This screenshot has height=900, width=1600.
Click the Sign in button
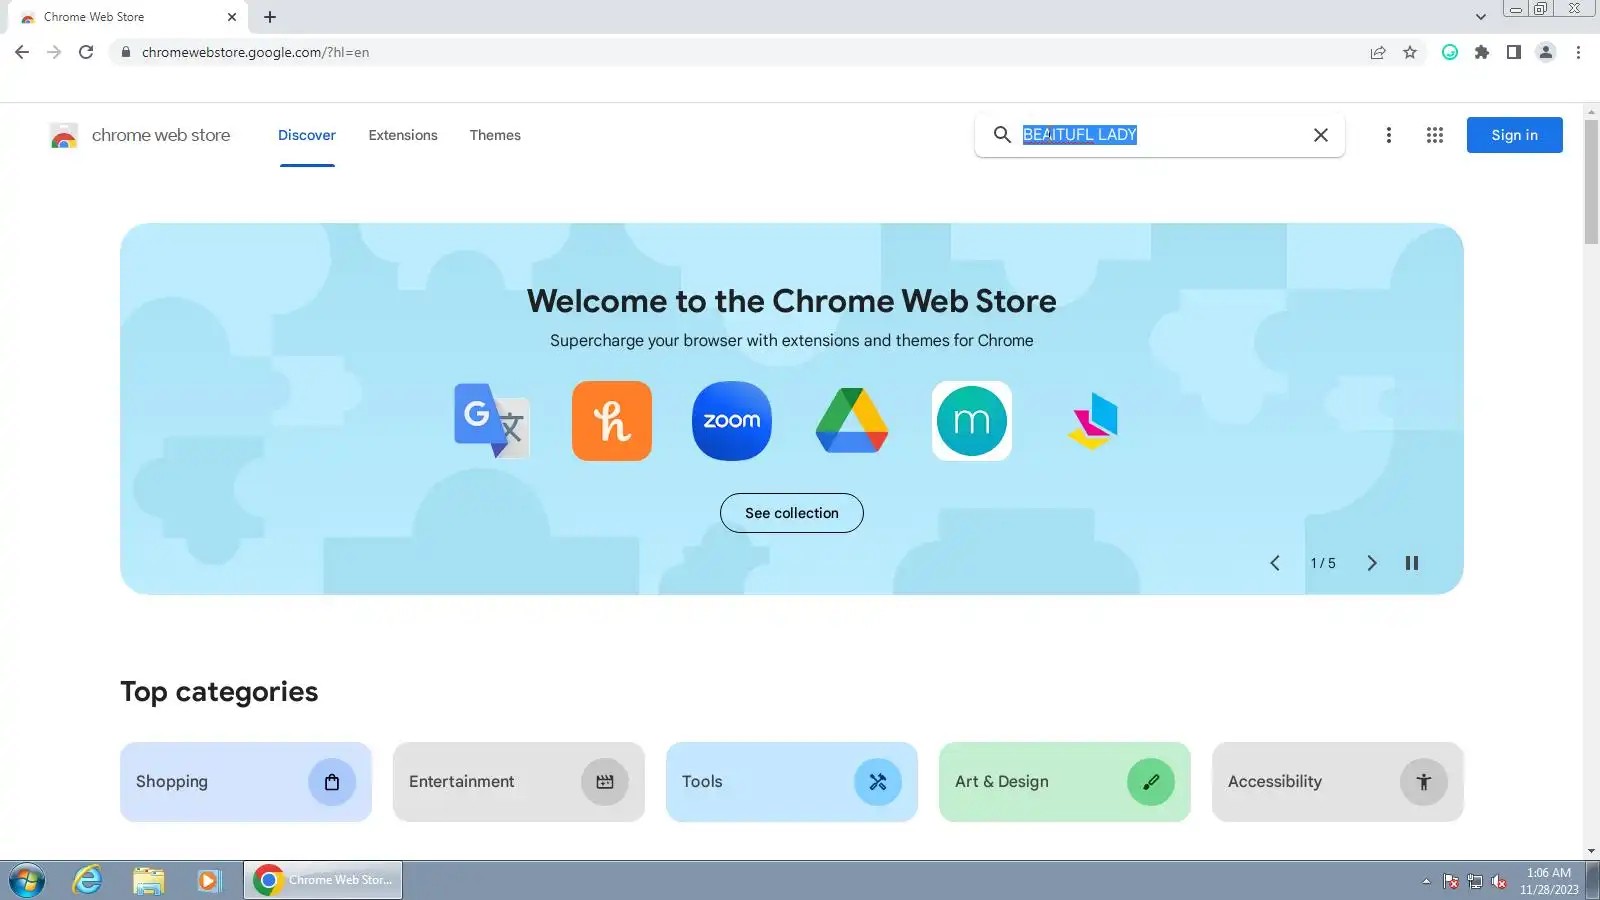click(x=1515, y=135)
